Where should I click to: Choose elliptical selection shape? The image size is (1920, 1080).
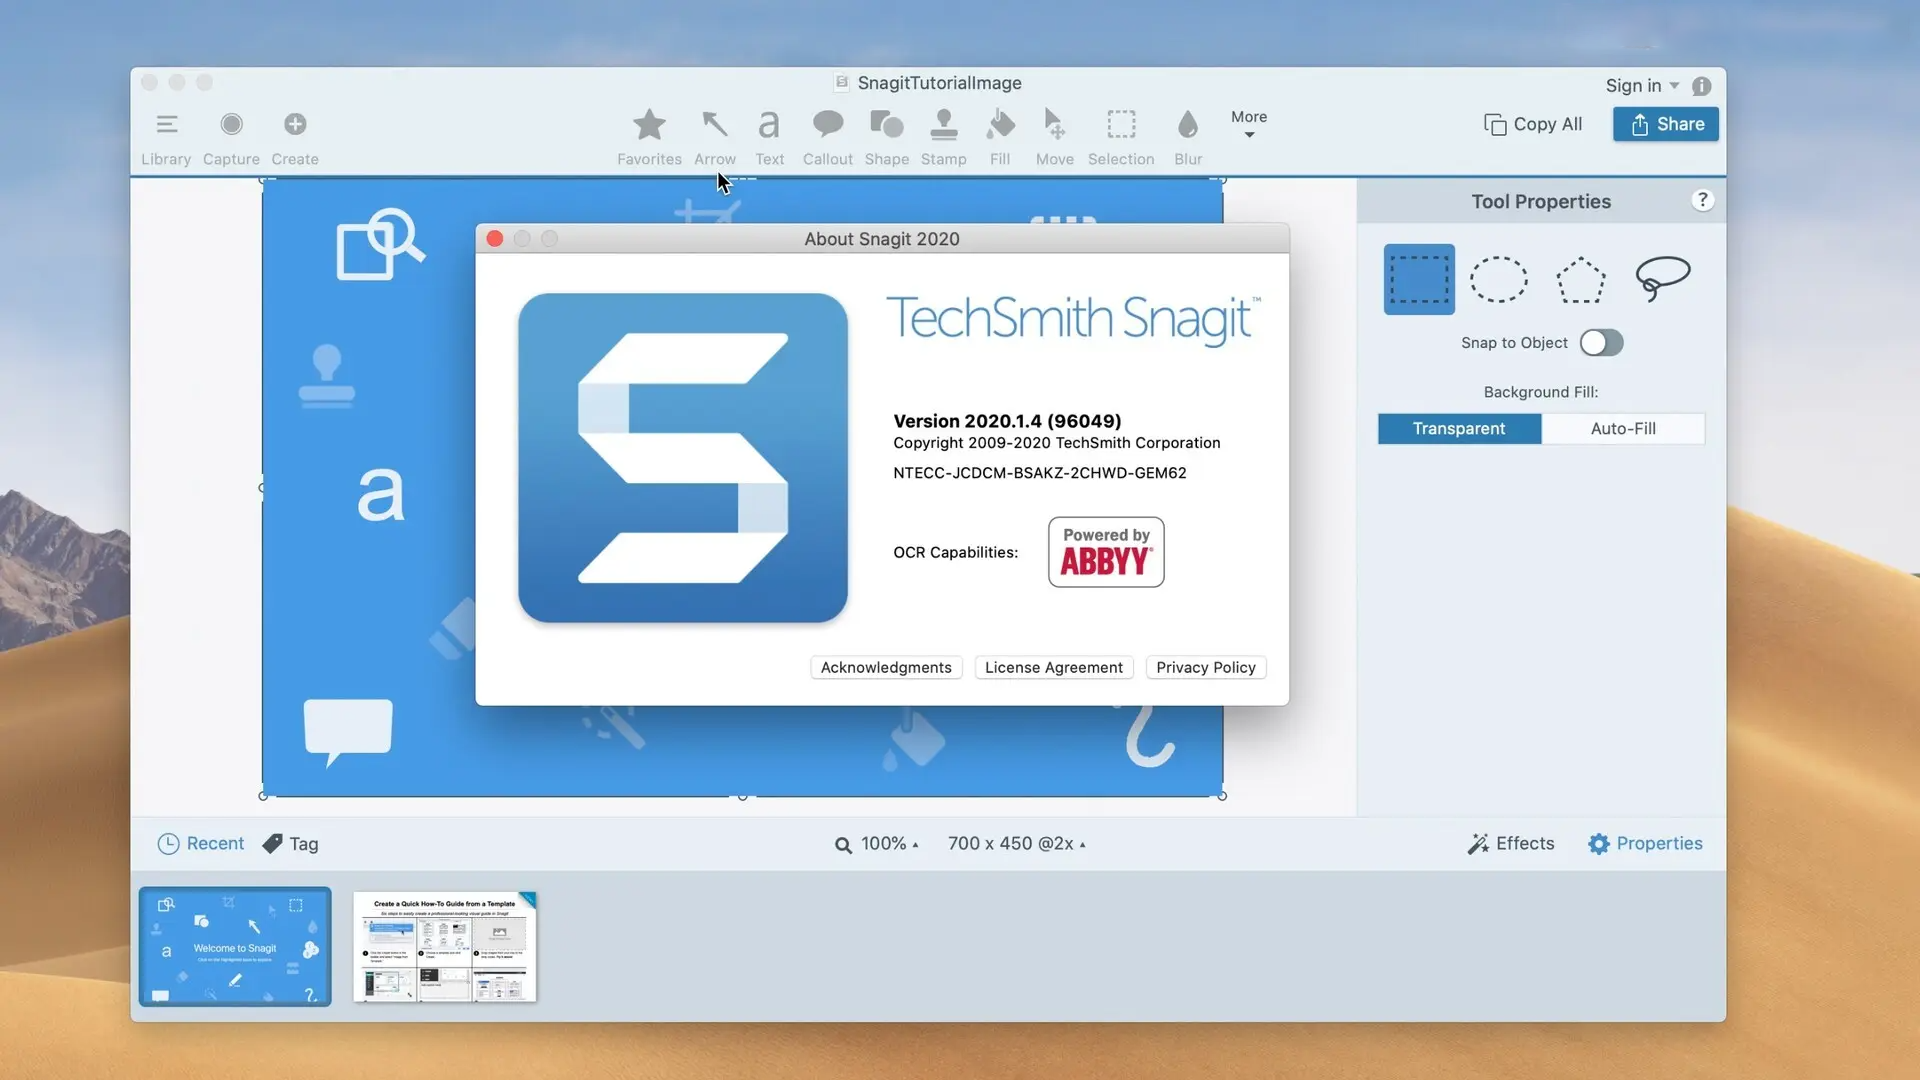click(x=1499, y=279)
